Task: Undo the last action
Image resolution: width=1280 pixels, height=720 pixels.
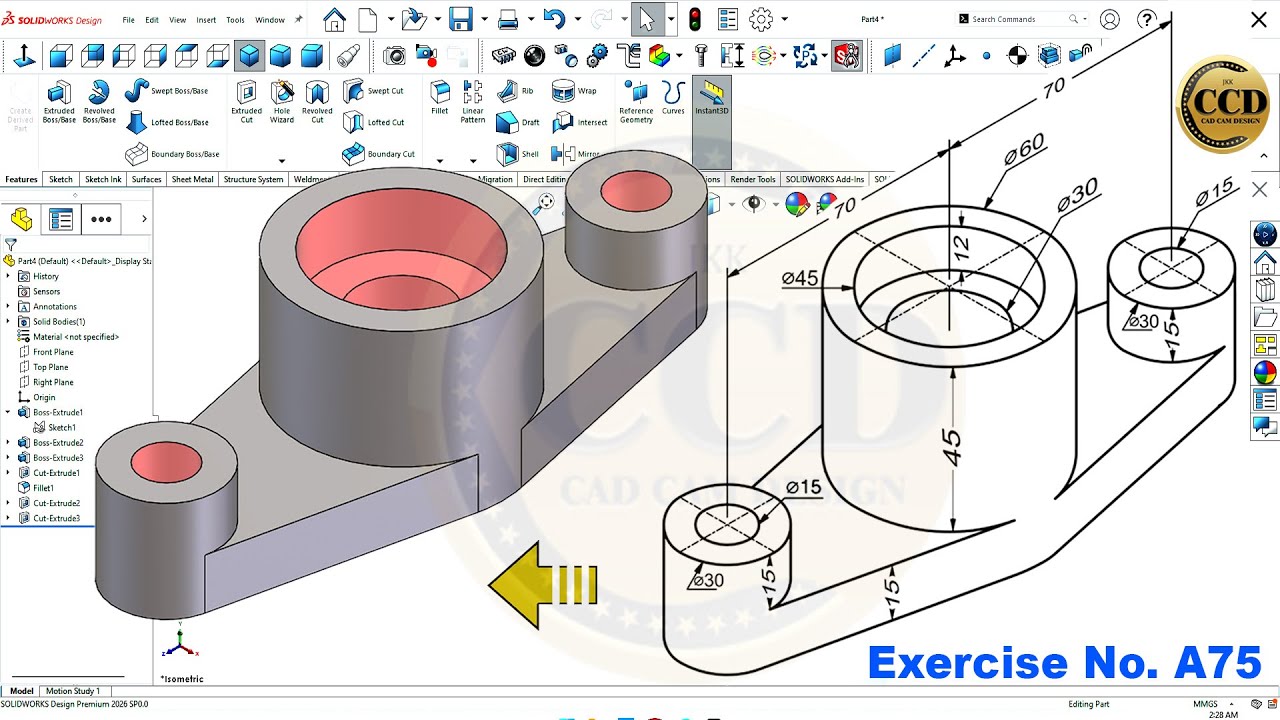Action: point(554,19)
